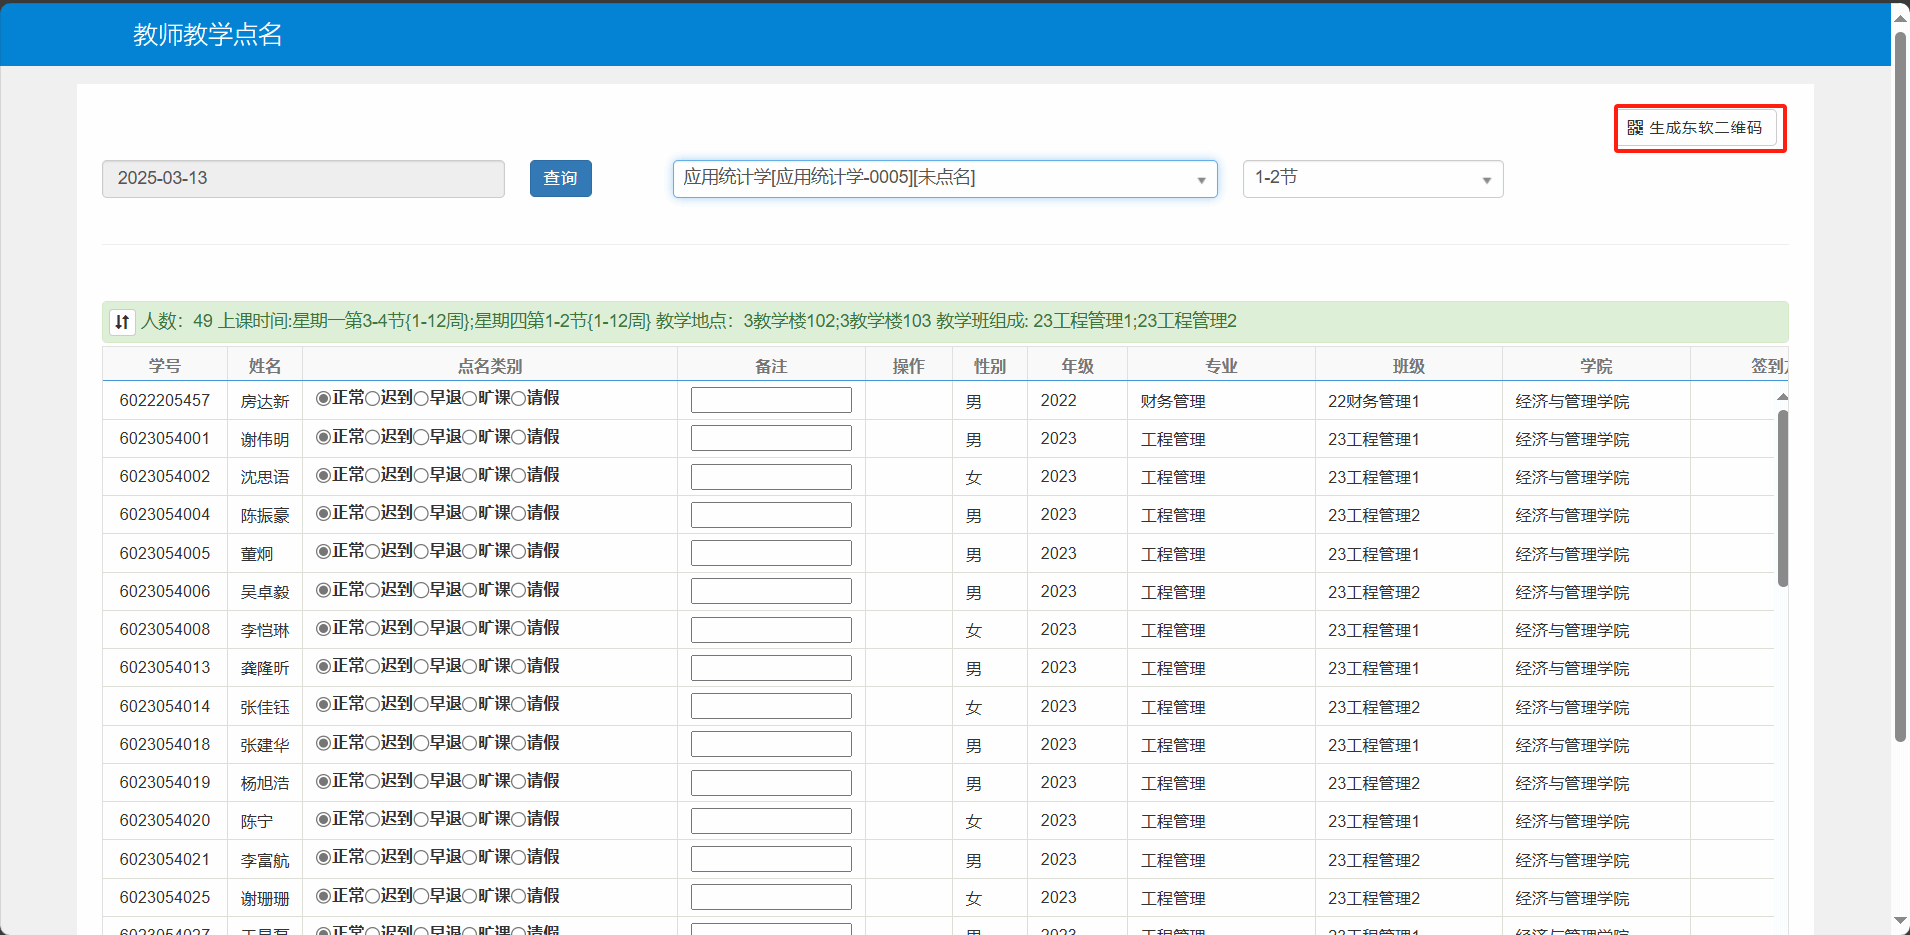Mark 张佳钰 as 早退
The image size is (1910, 935).
coord(421,704)
